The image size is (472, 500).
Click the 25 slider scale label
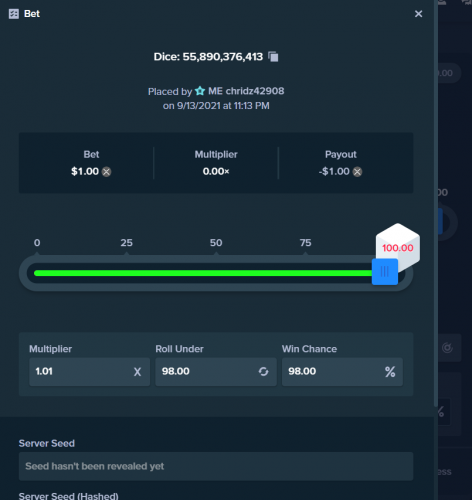click(x=127, y=243)
